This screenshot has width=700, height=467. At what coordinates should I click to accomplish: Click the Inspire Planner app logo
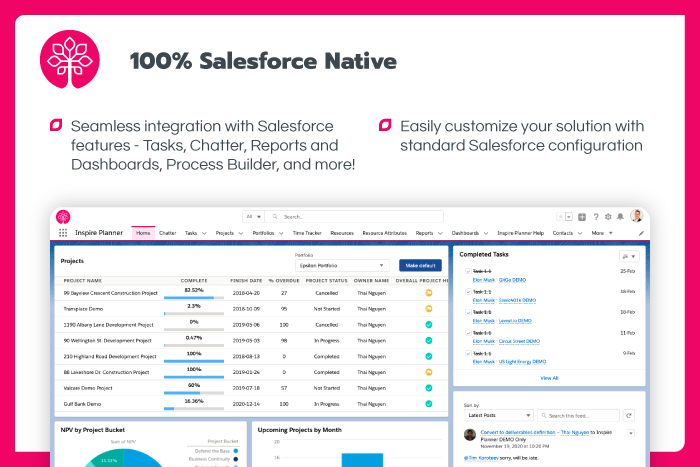[x=63, y=217]
